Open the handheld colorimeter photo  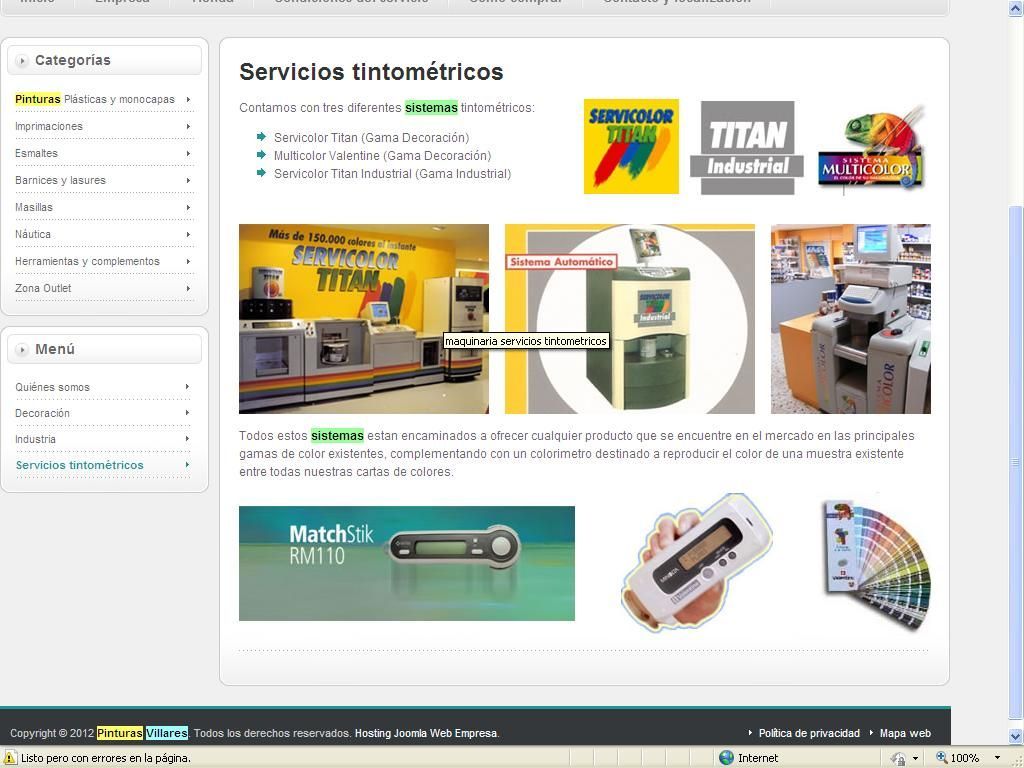[x=696, y=562]
